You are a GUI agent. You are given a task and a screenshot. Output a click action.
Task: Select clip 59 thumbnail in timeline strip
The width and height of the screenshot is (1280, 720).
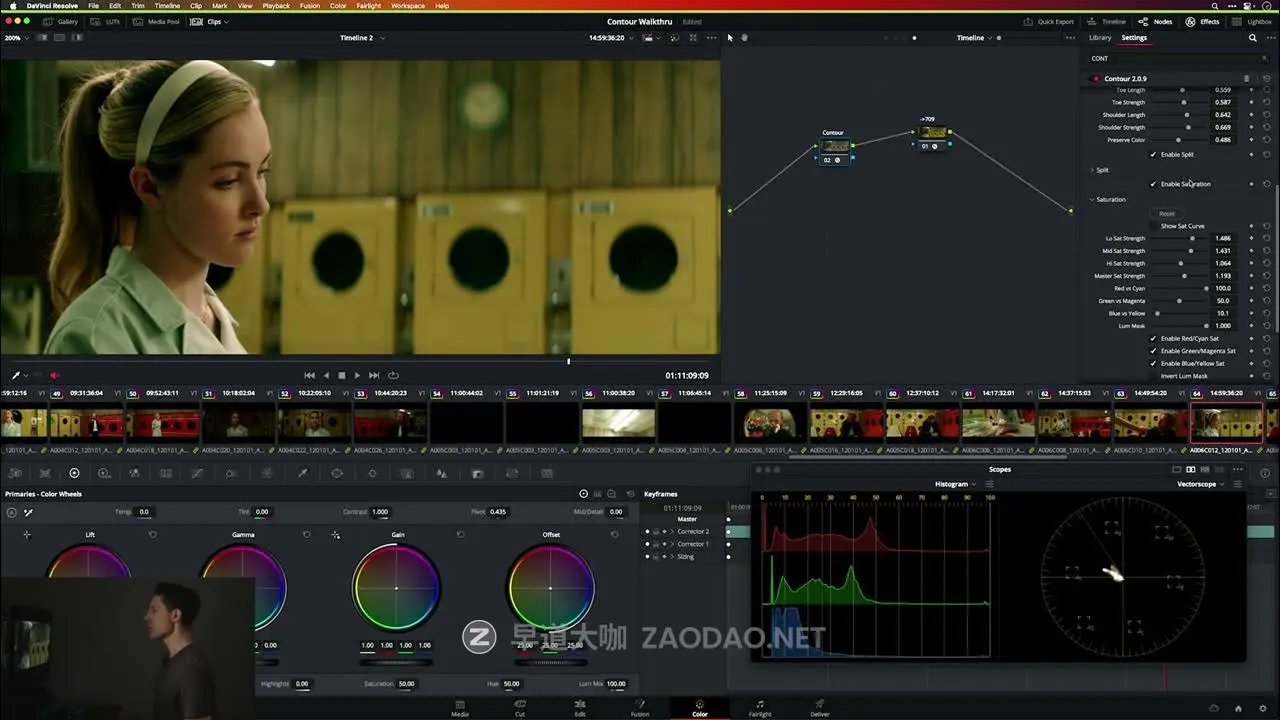click(x=846, y=423)
